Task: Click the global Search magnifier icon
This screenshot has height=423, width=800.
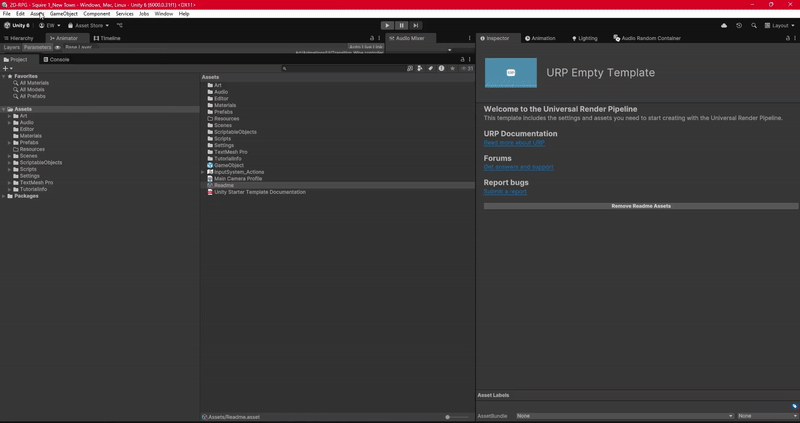Action: (x=754, y=26)
